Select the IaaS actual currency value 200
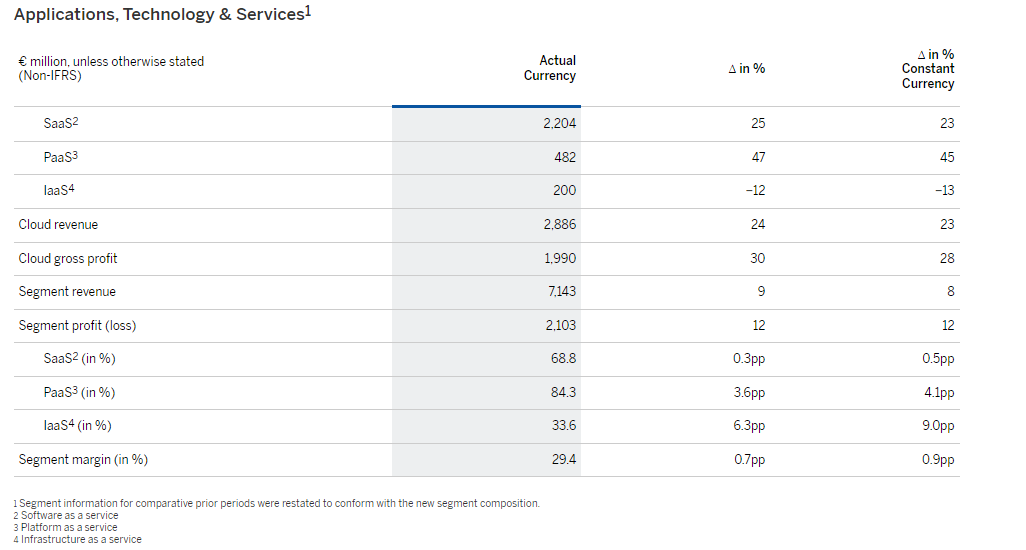 [x=564, y=191]
